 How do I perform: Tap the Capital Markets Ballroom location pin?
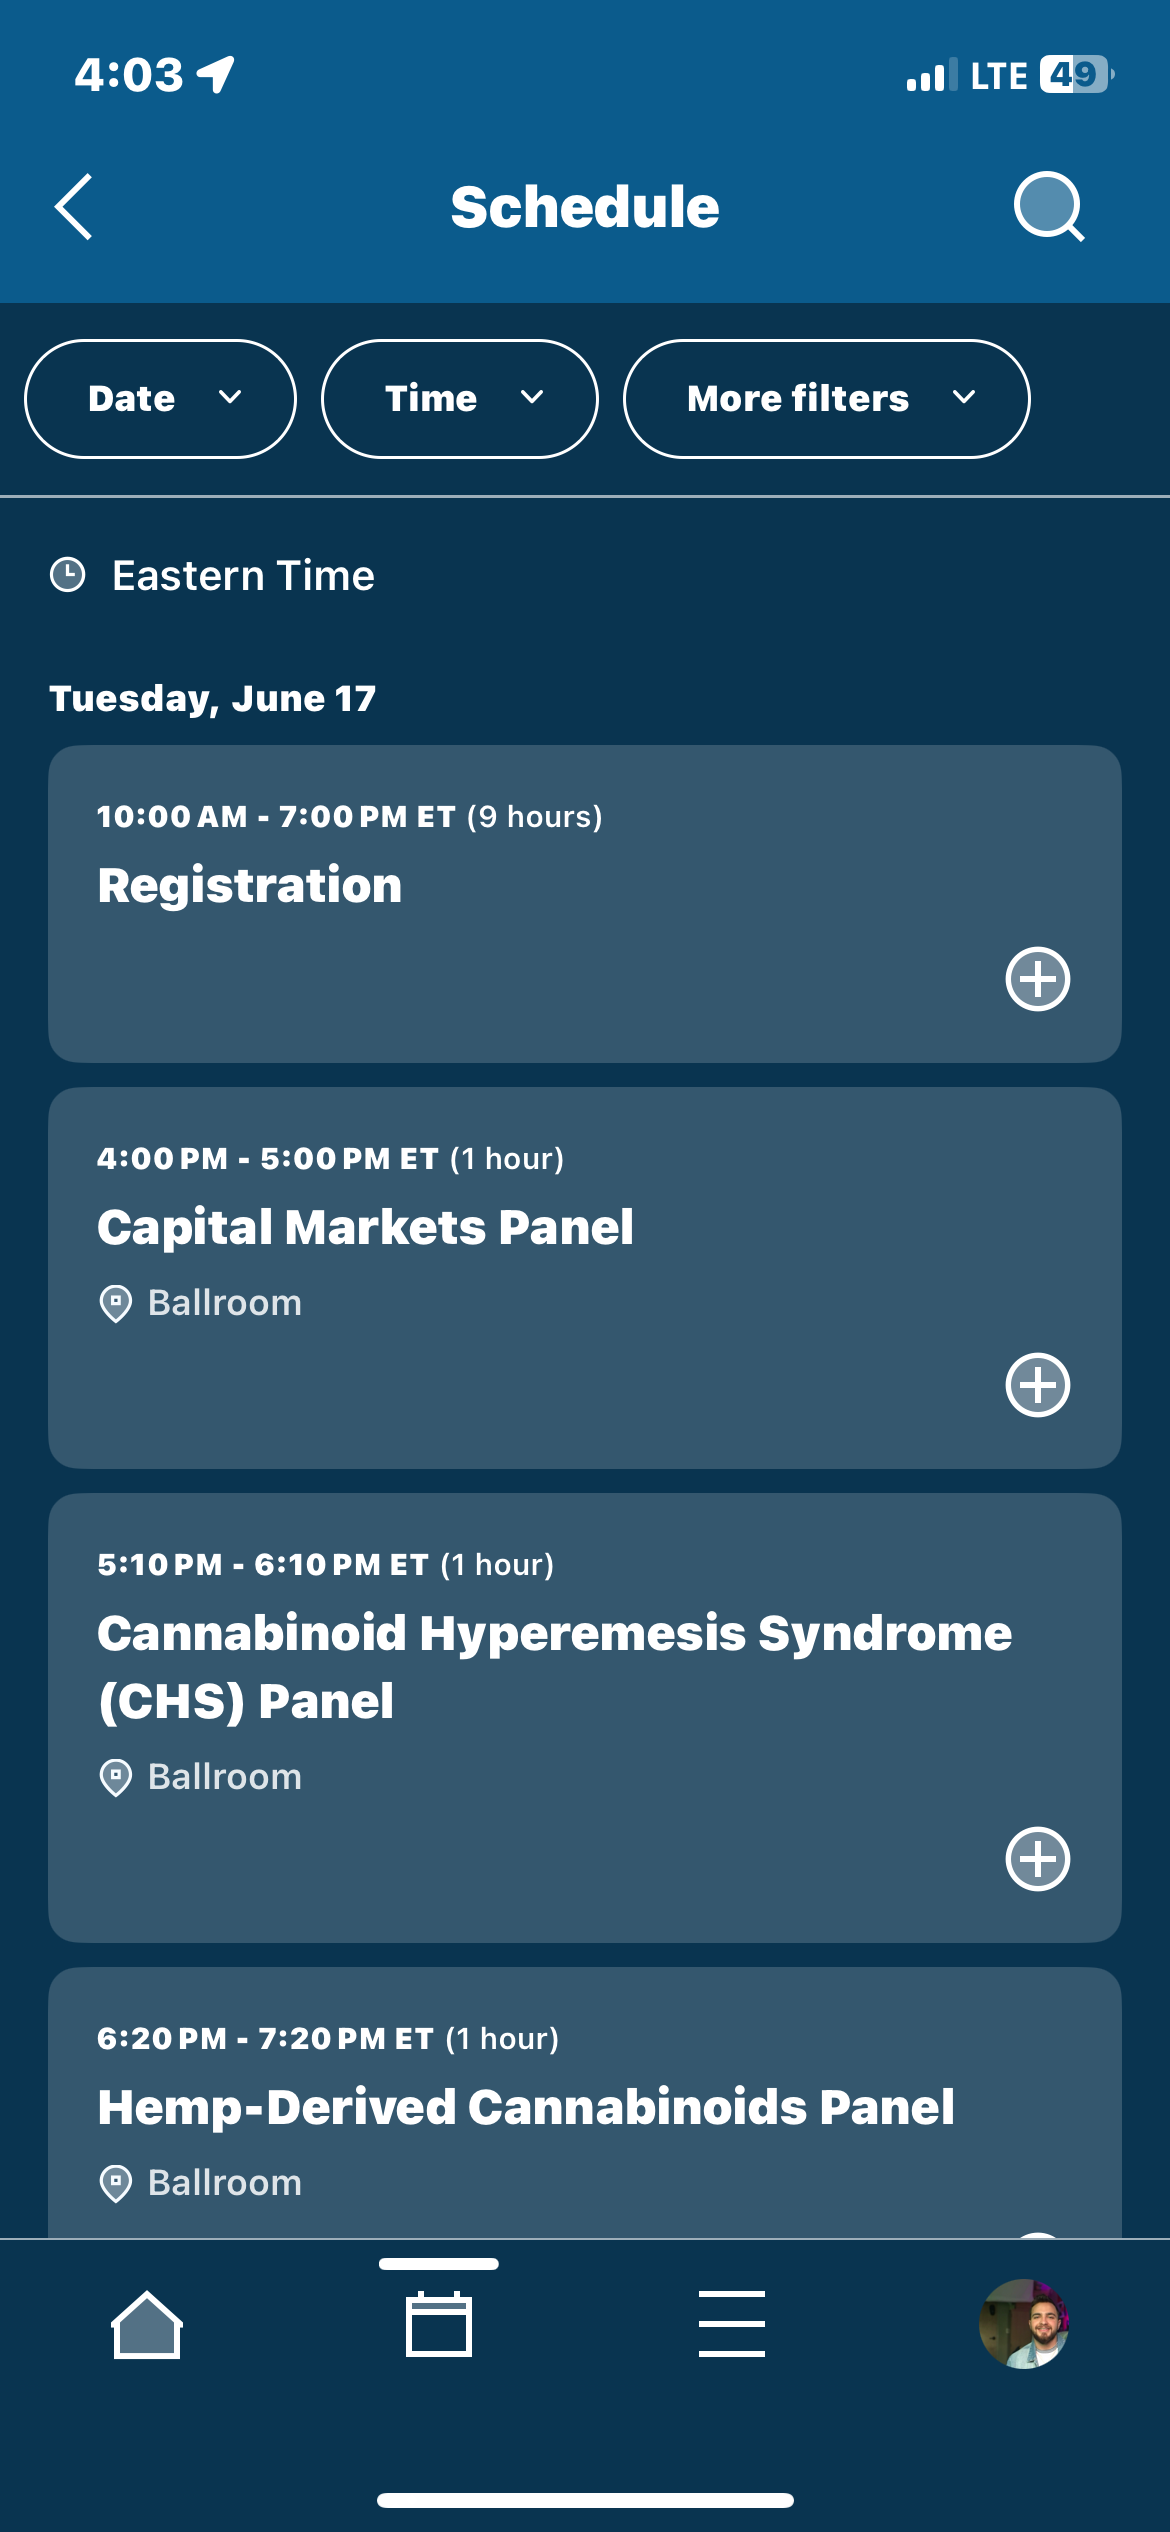(x=116, y=1303)
